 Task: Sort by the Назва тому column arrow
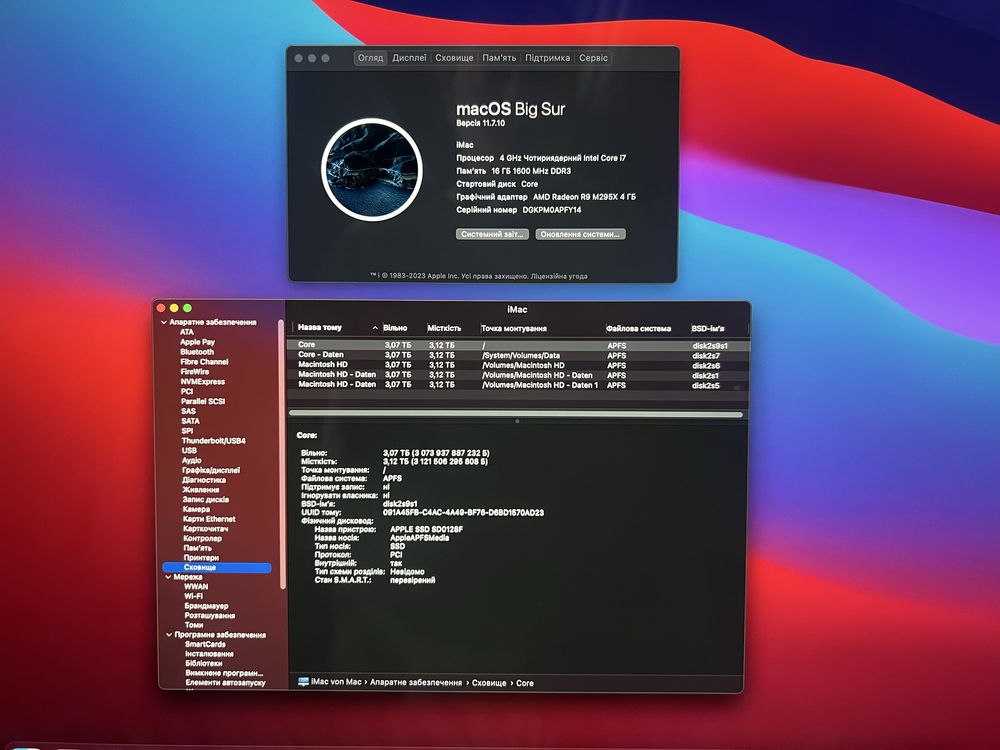pyautogui.click(x=375, y=328)
